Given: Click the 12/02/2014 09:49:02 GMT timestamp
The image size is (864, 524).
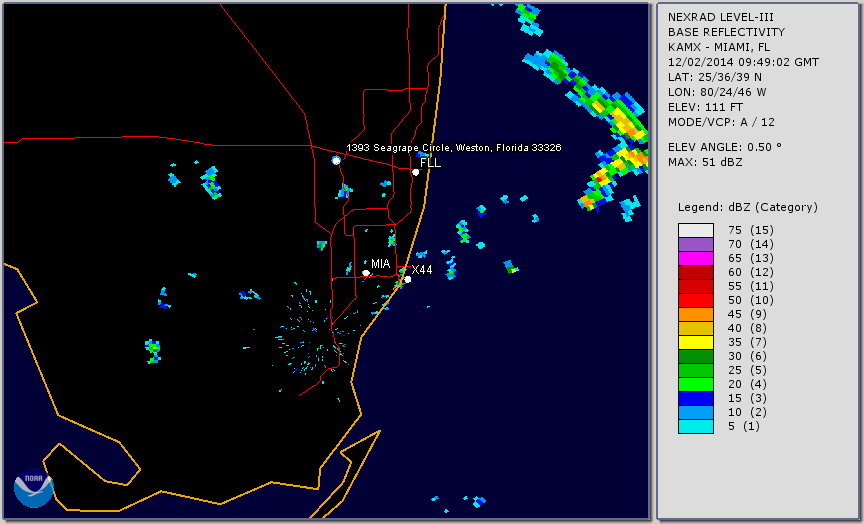Looking at the screenshot, I should click(743, 62).
